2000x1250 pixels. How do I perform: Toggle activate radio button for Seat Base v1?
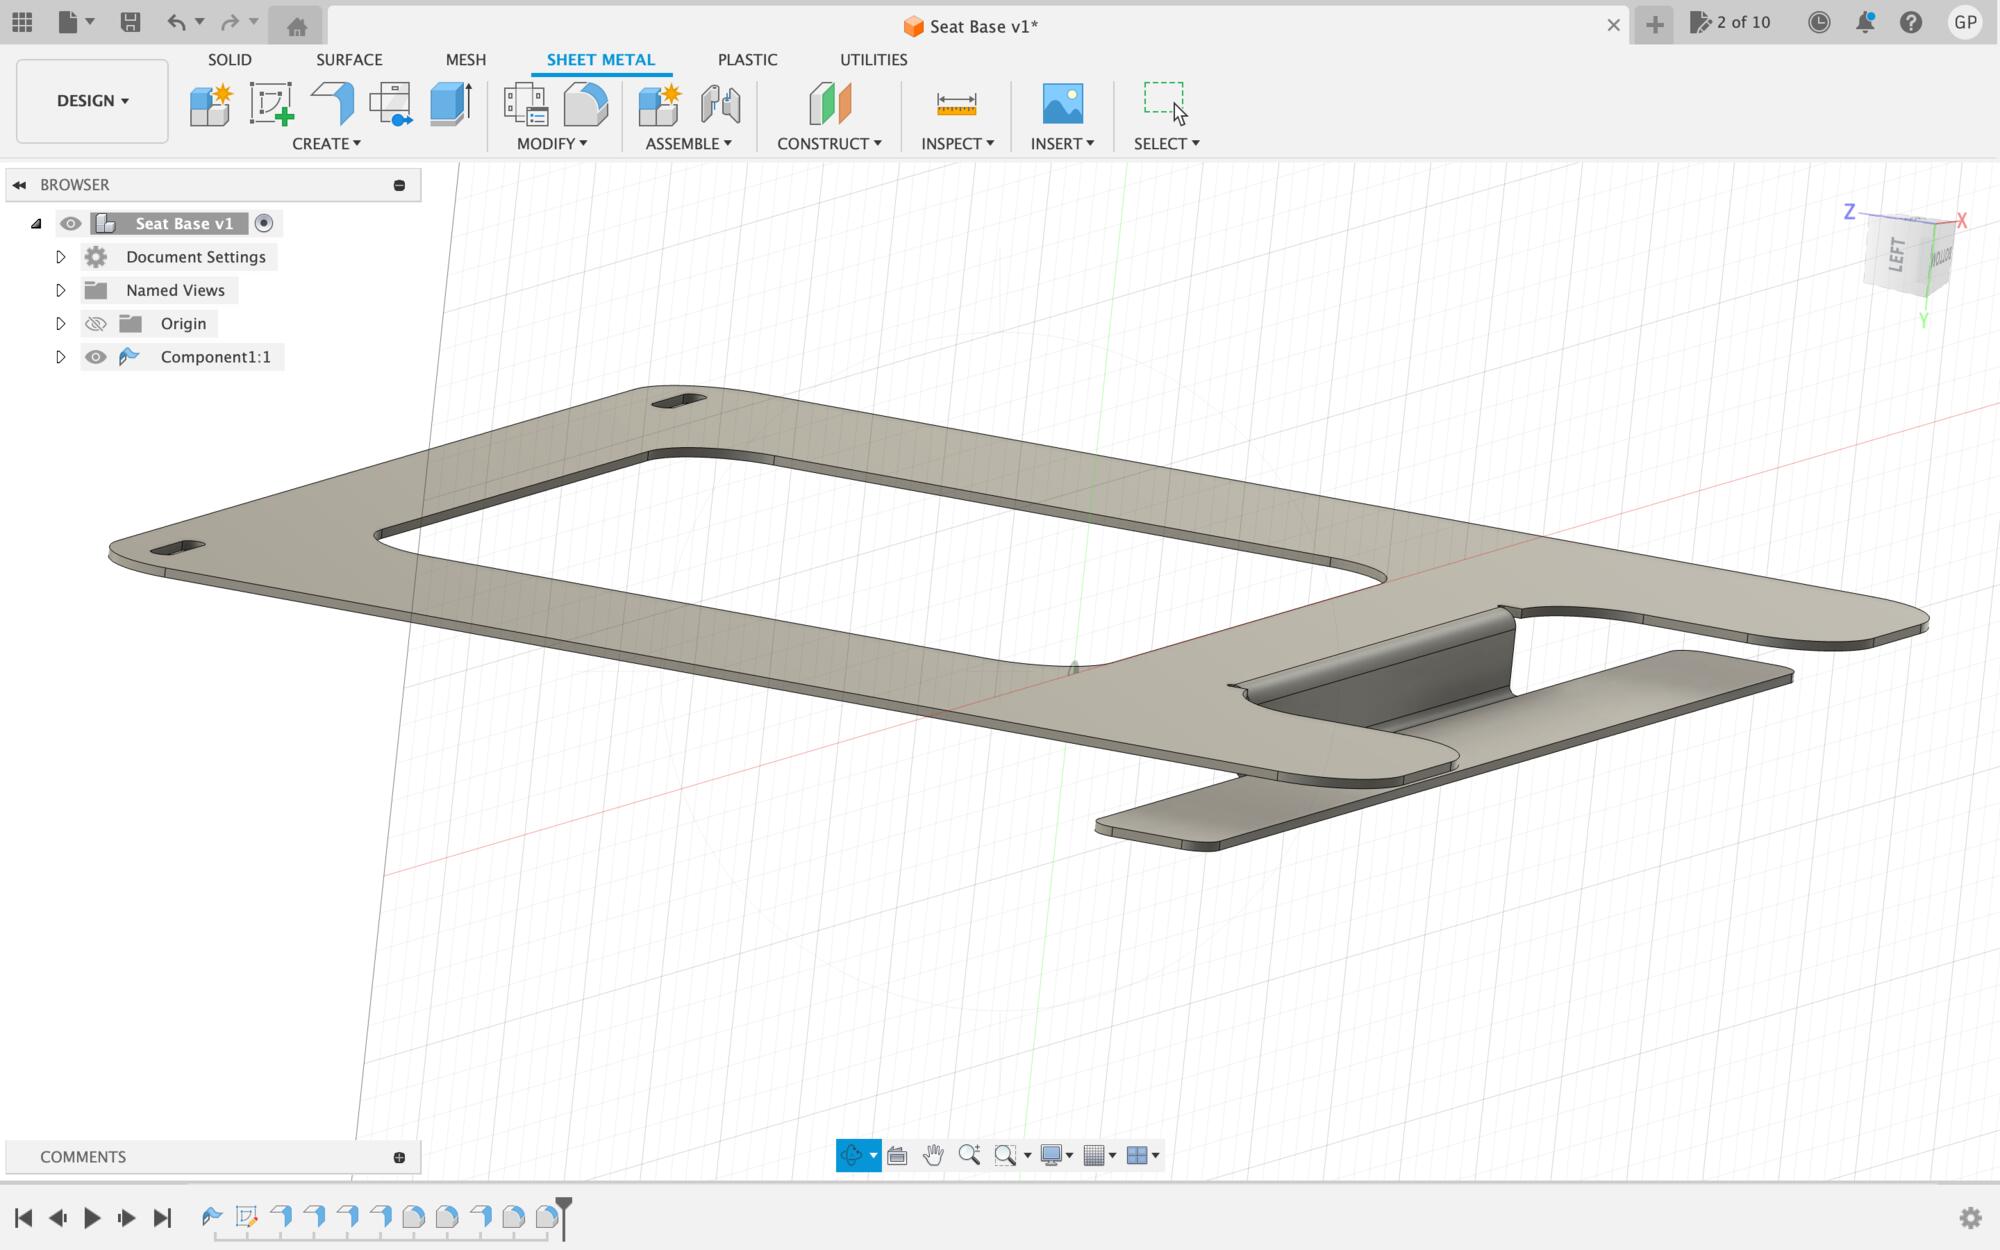coord(264,224)
